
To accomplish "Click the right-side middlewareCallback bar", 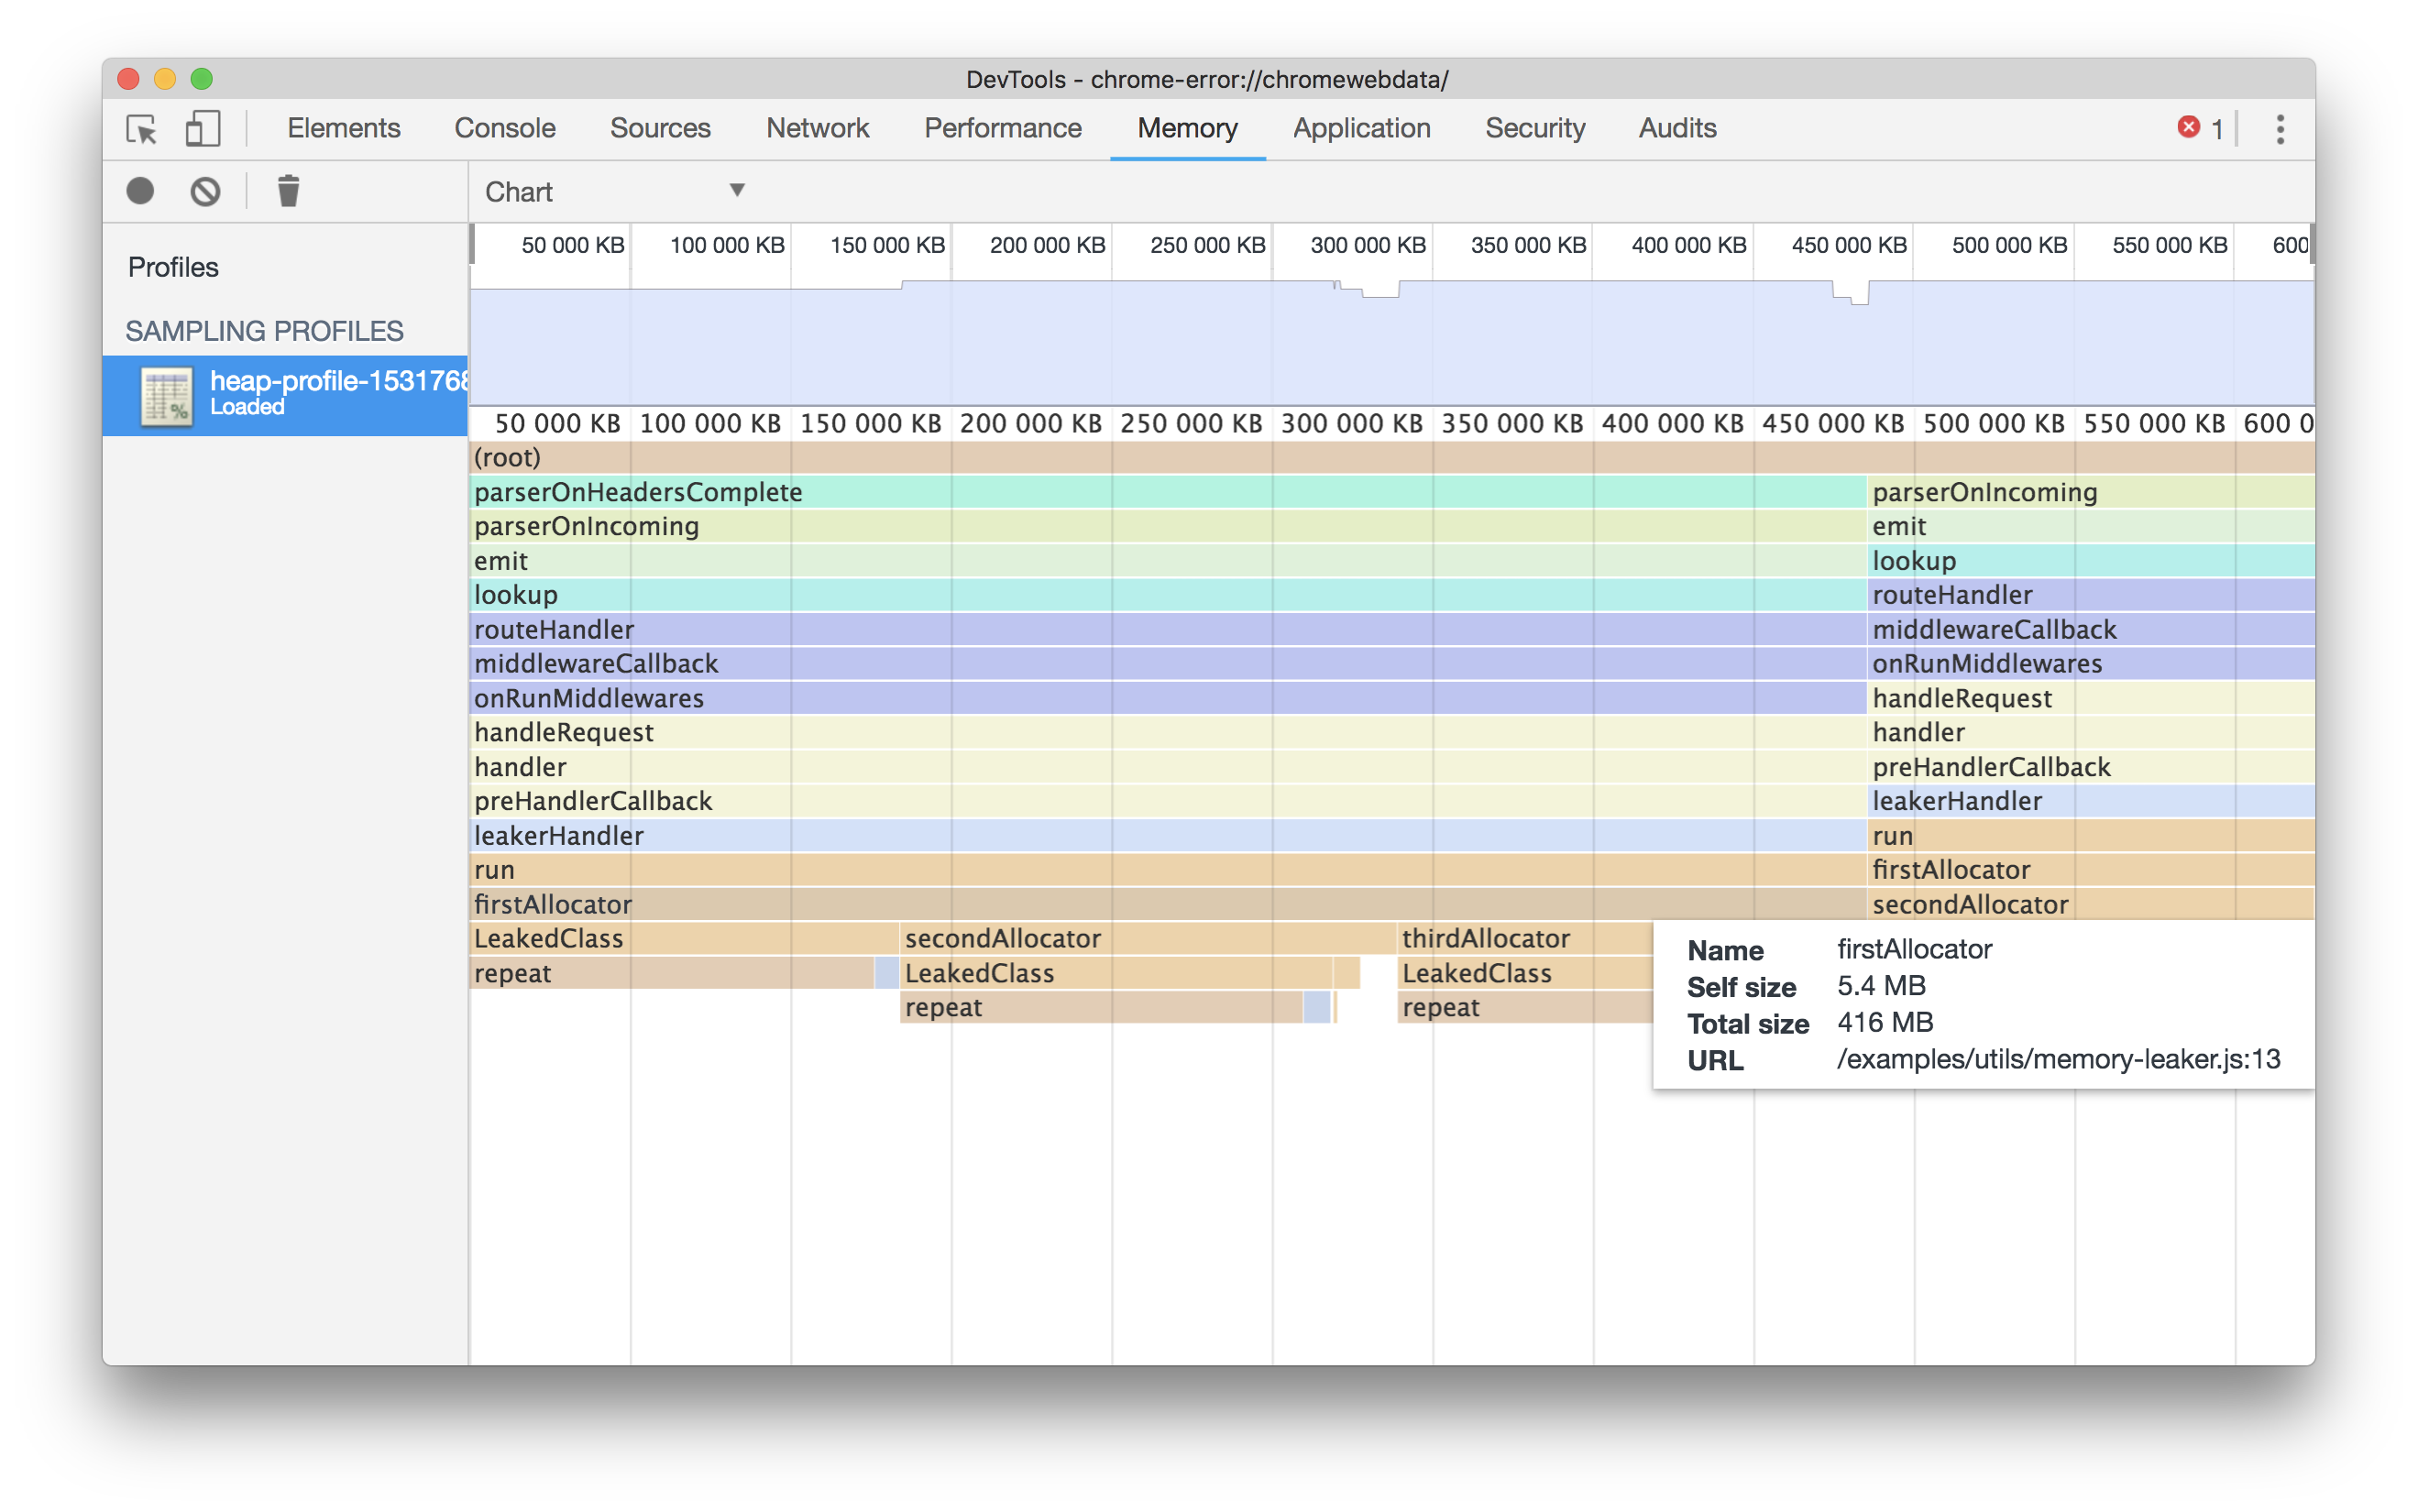I will coord(2090,629).
